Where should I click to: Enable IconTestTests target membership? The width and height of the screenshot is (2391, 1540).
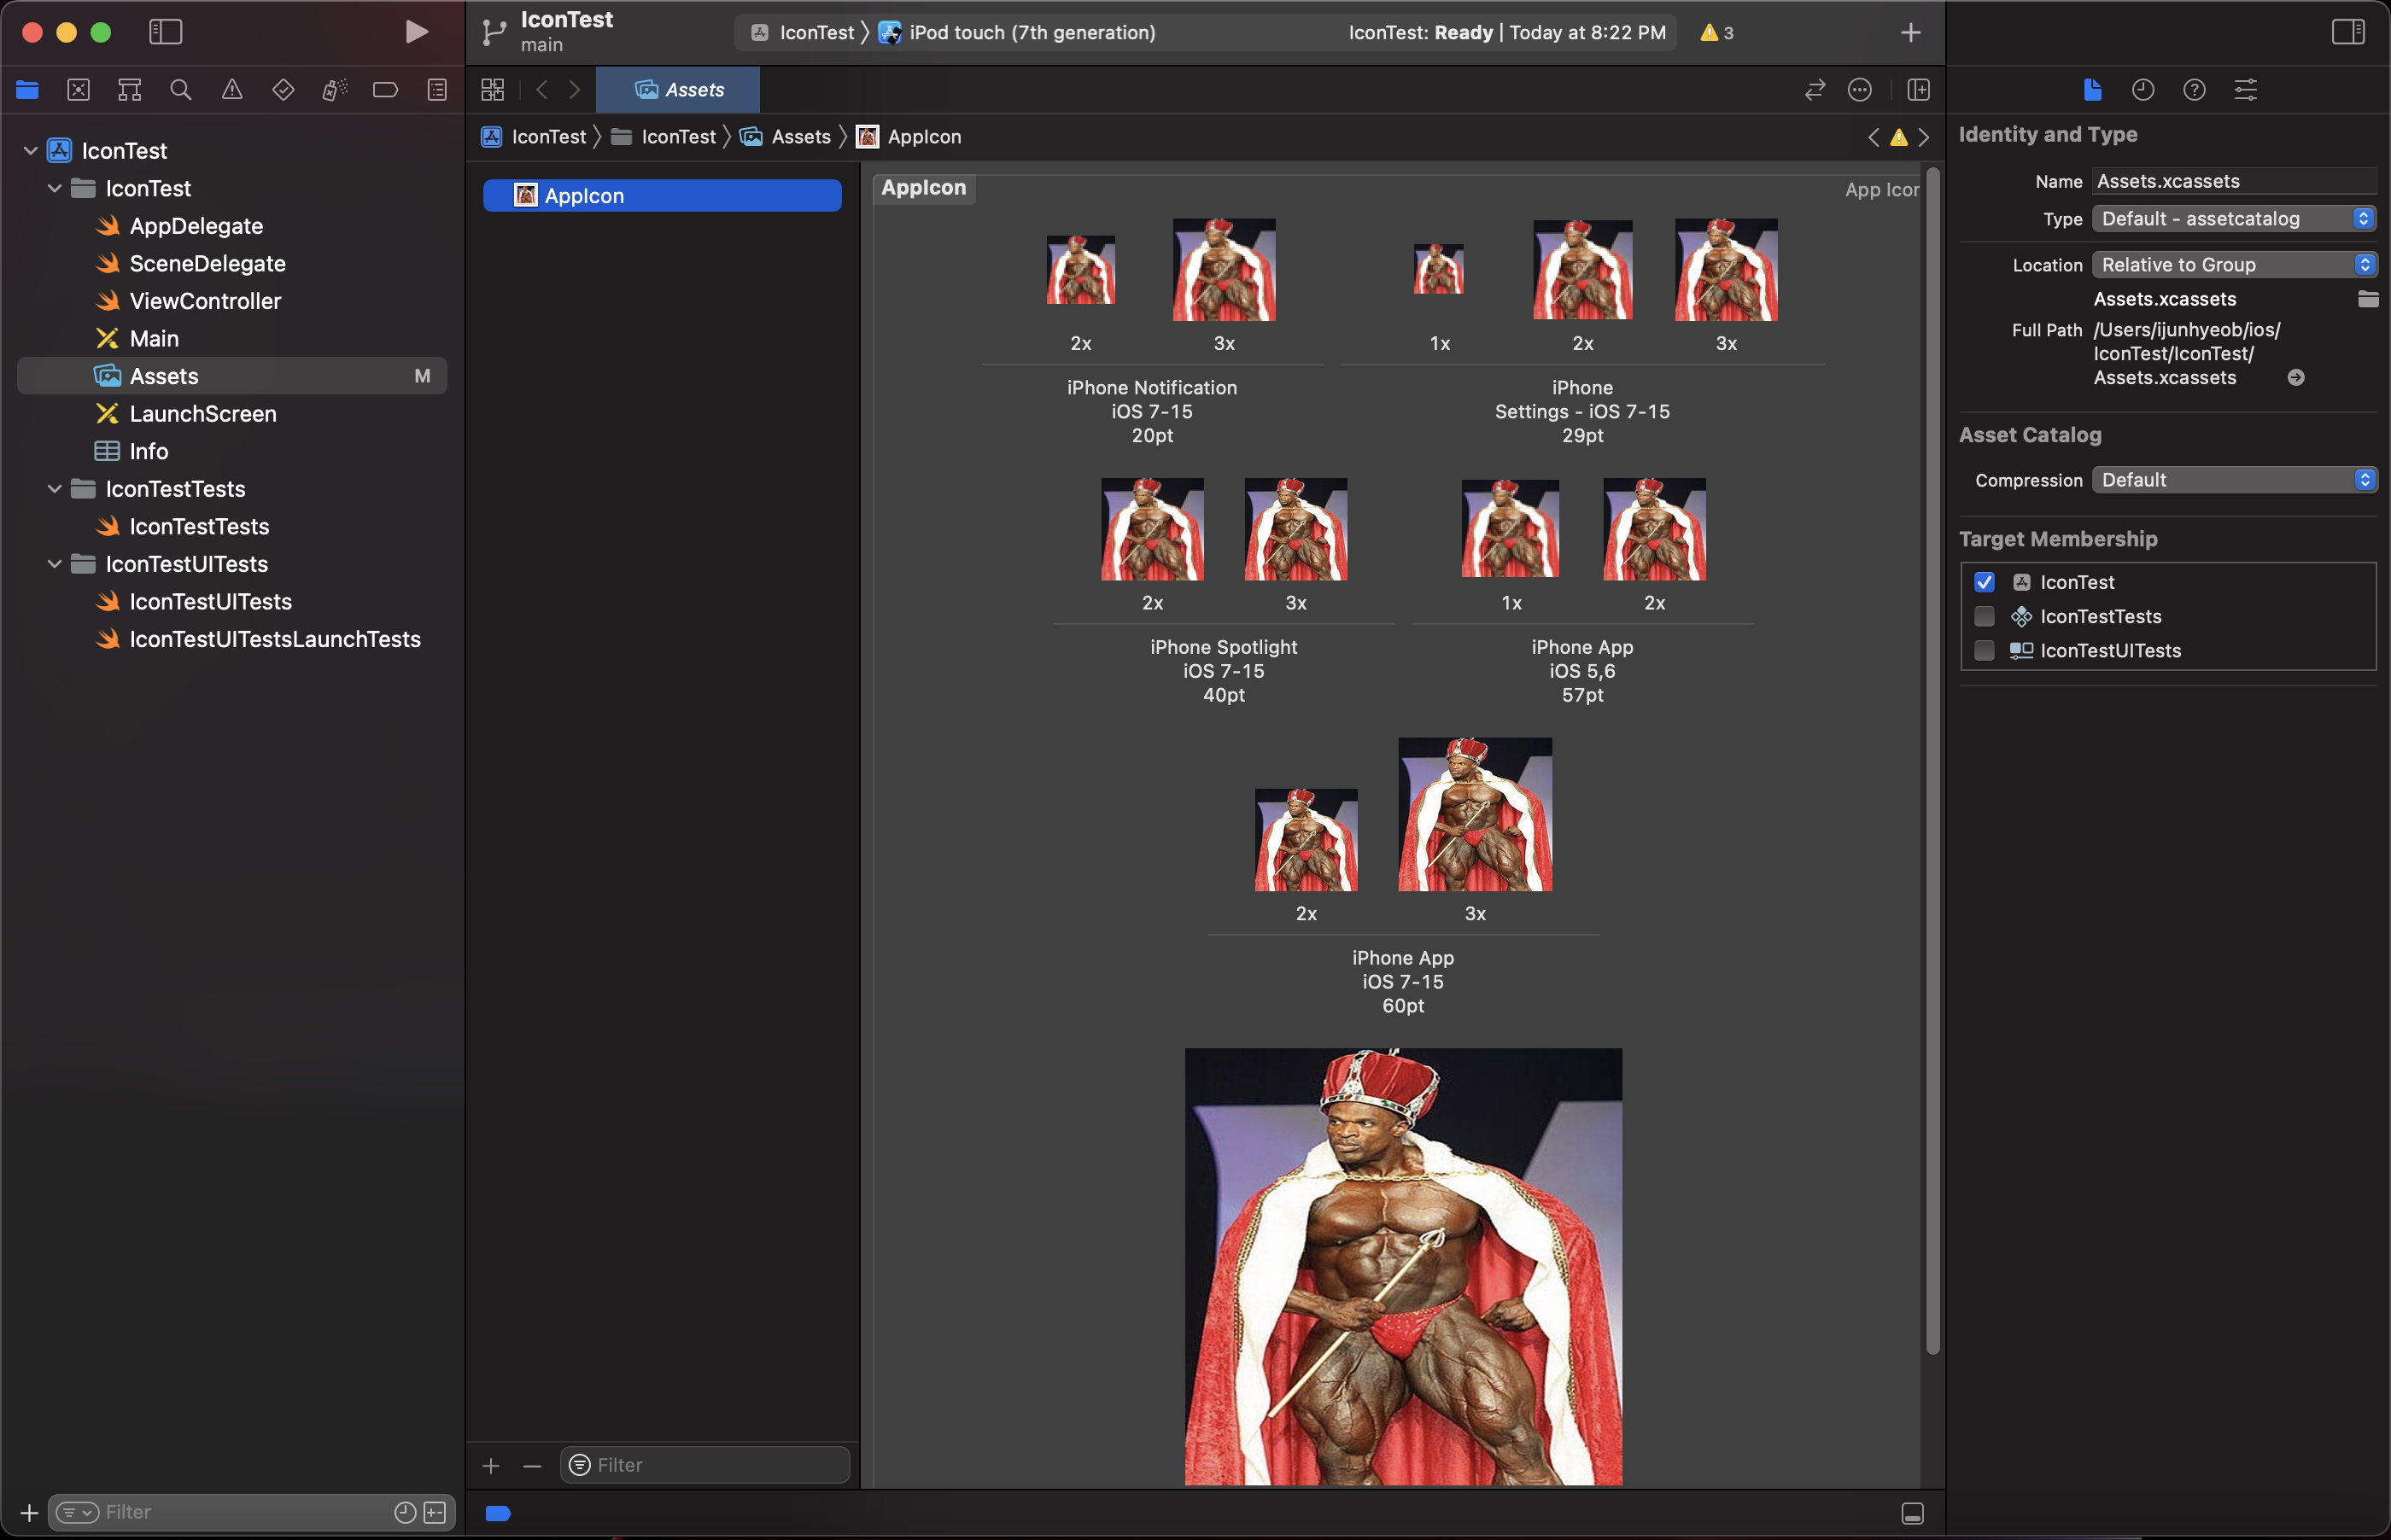coord(1984,616)
